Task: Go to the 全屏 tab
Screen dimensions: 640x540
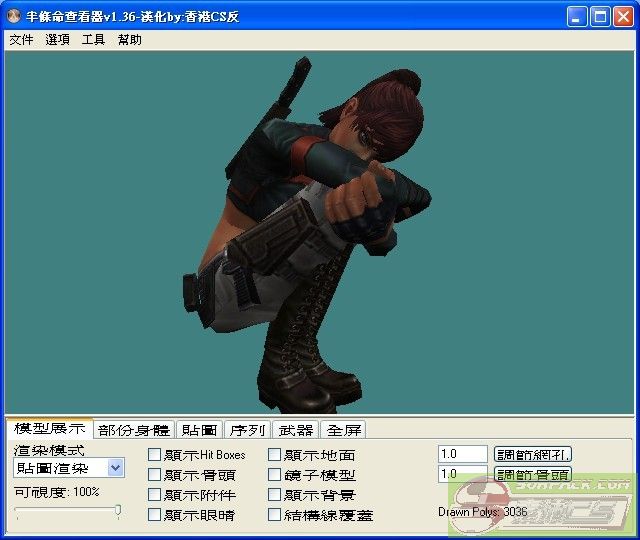Action: click(x=344, y=430)
